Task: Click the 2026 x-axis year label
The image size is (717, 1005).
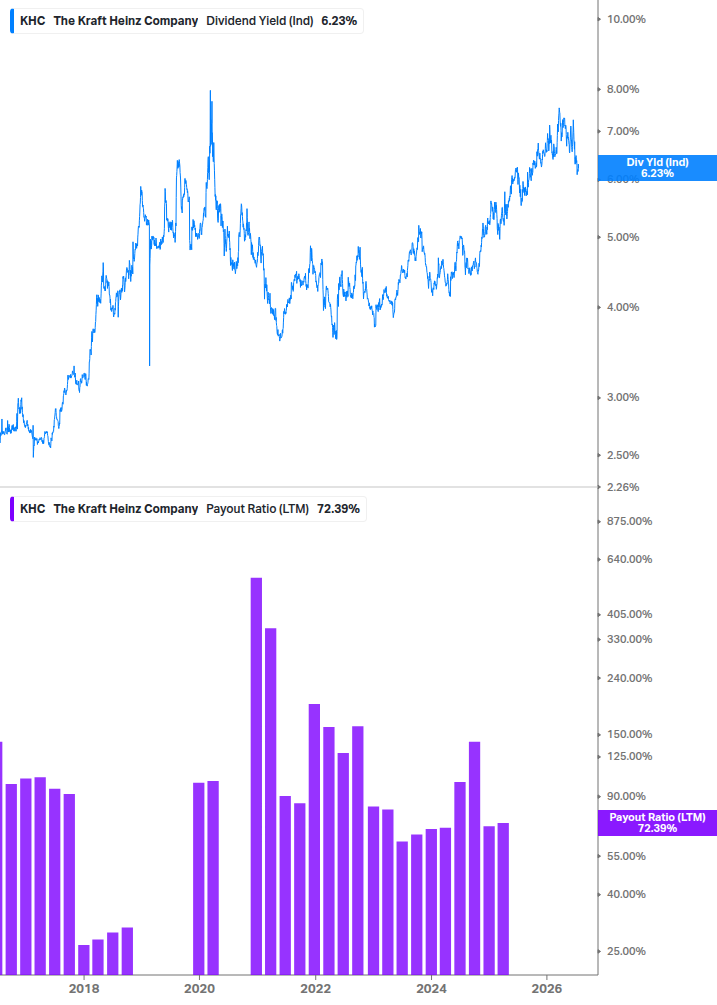Action: click(547, 988)
